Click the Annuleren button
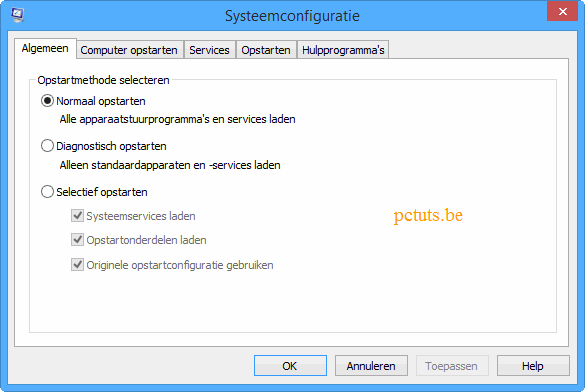Image resolution: width=585 pixels, height=392 pixels. coord(371,366)
